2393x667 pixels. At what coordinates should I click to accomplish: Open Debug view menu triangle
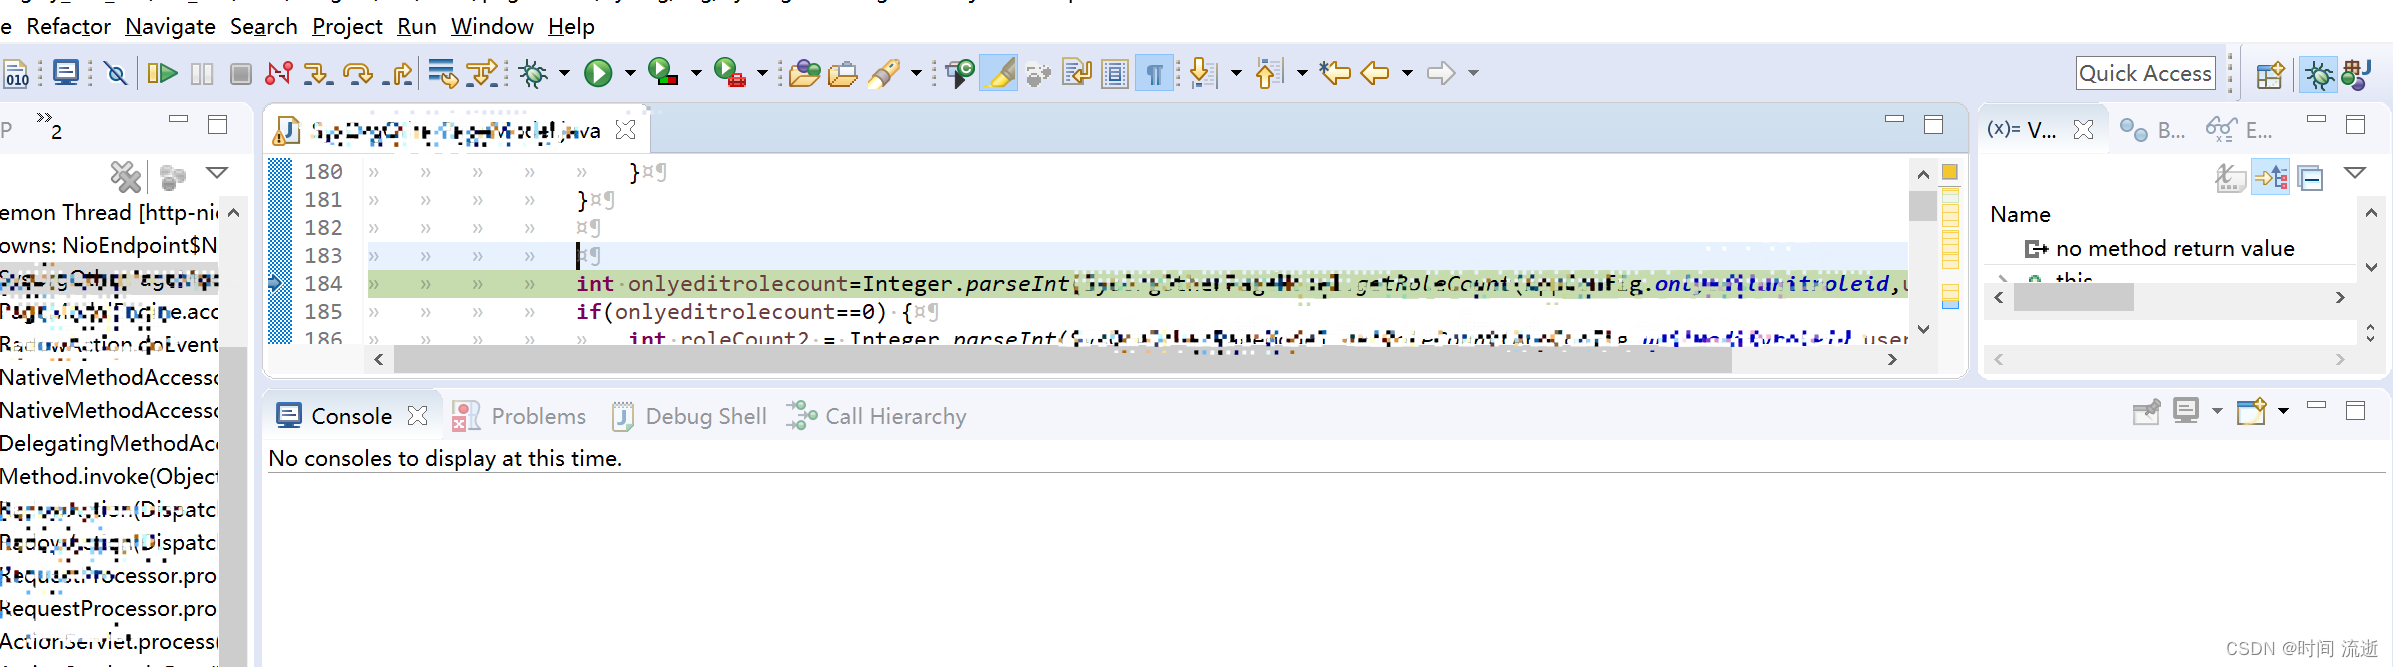(x=217, y=173)
